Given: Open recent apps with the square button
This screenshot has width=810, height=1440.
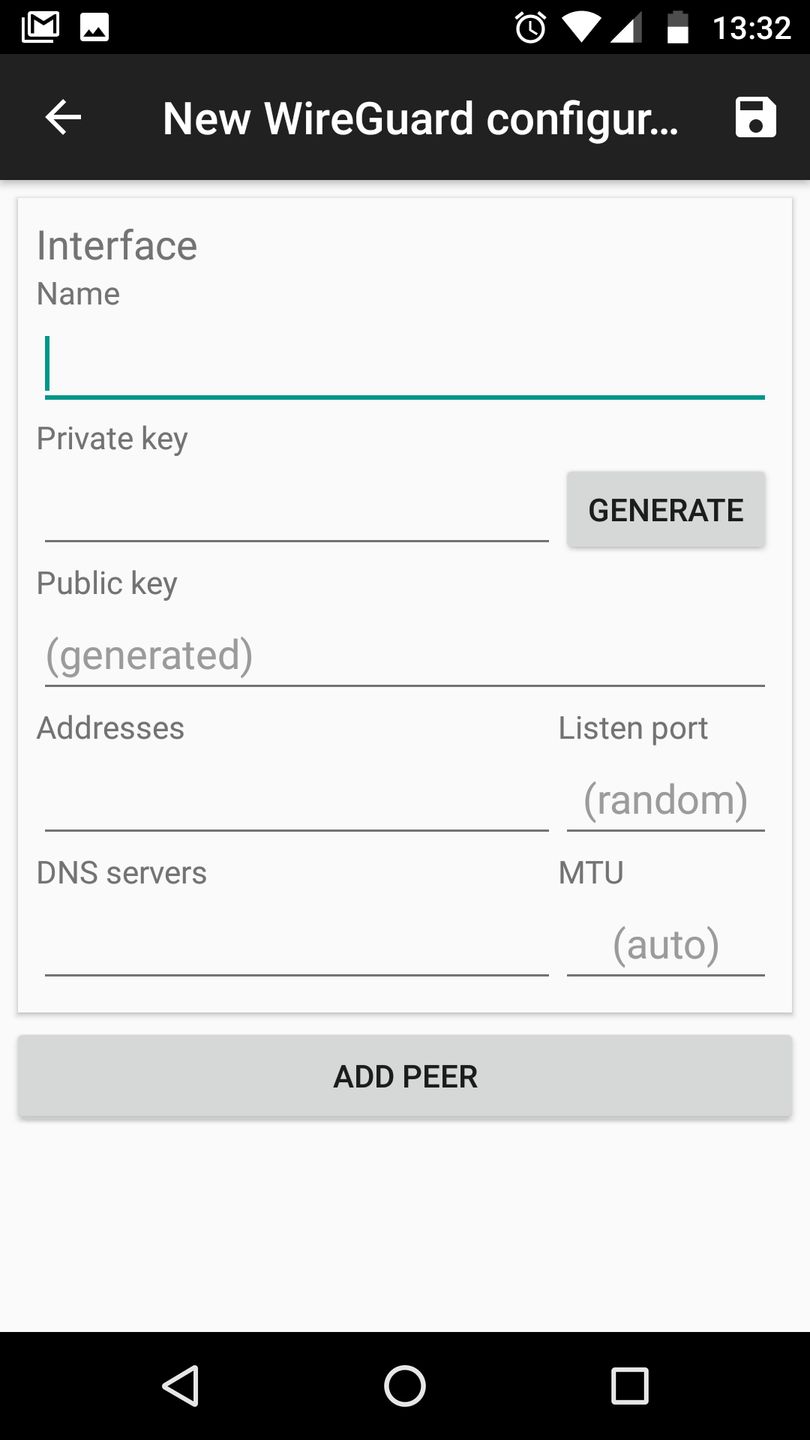Looking at the screenshot, I should pos(629,1386).
